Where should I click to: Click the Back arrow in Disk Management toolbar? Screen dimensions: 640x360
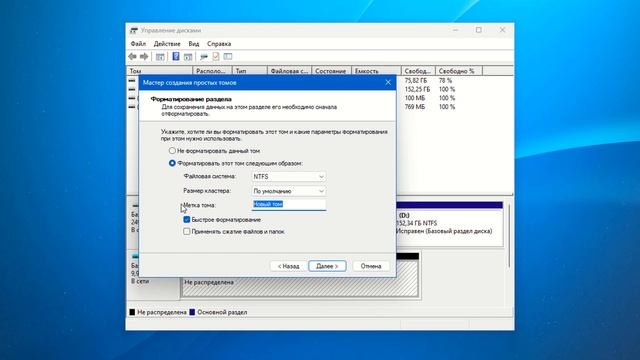(x=132, y=56)
